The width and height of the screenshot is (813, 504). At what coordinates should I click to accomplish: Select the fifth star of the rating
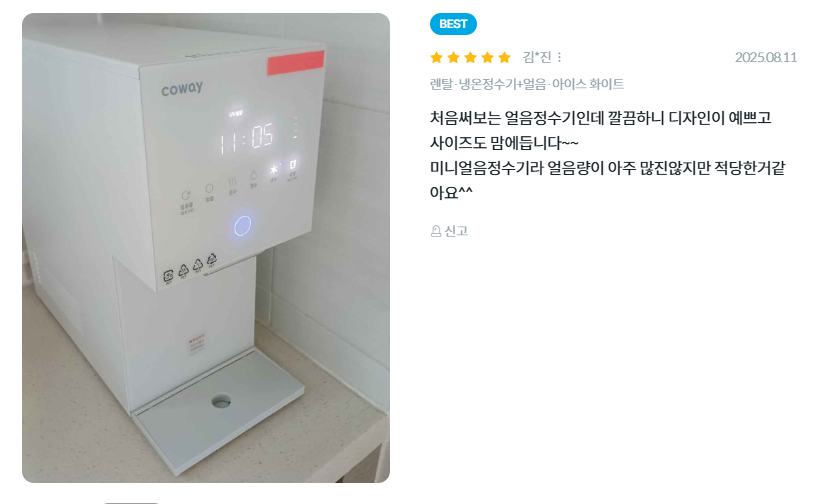coord(504,58)
